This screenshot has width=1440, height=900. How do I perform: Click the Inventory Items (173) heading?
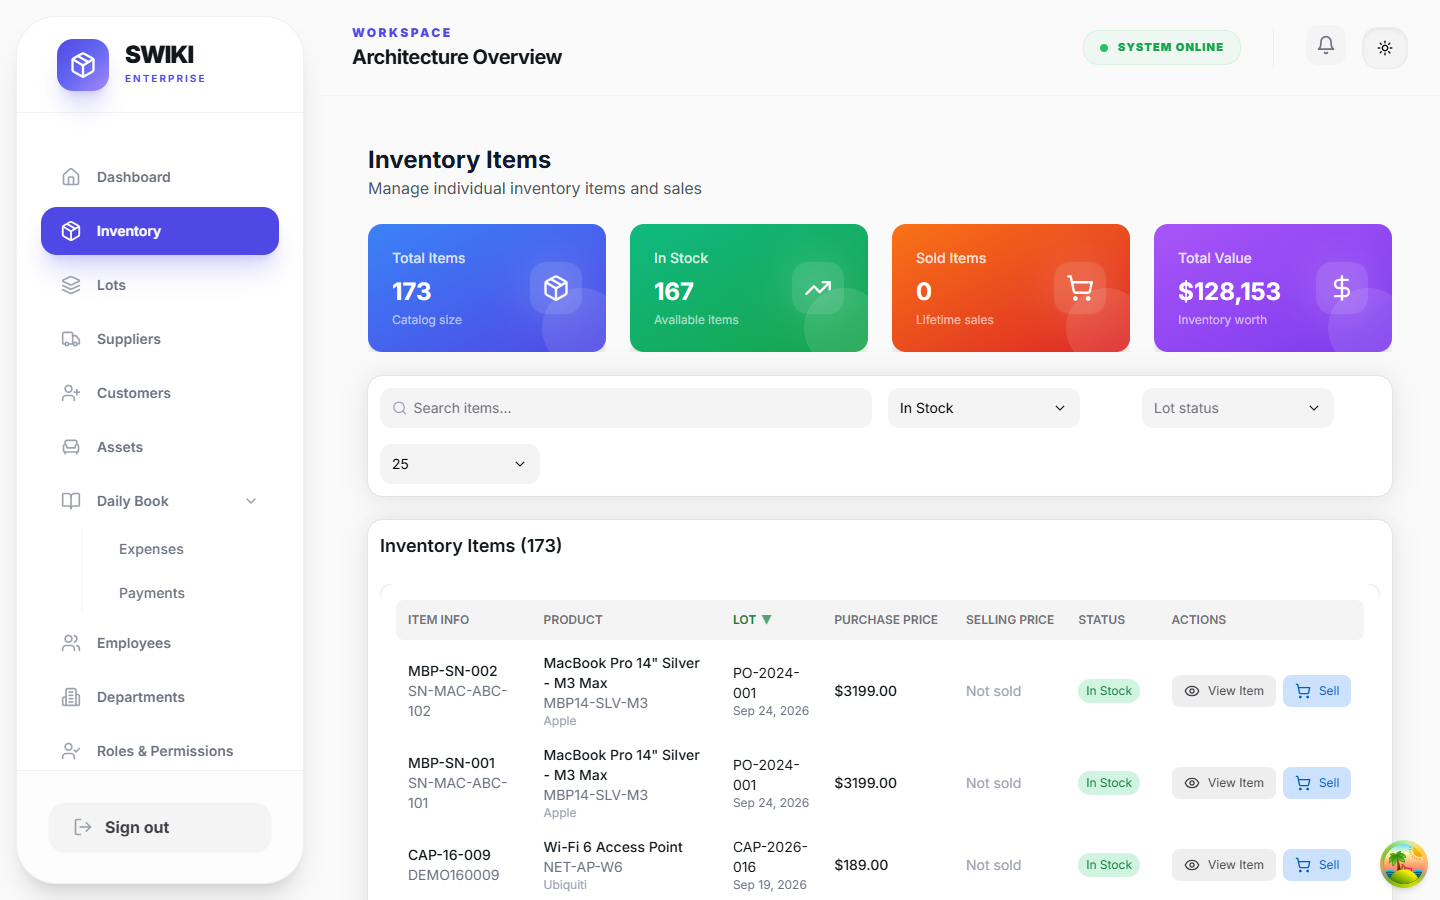coord(471,546)
